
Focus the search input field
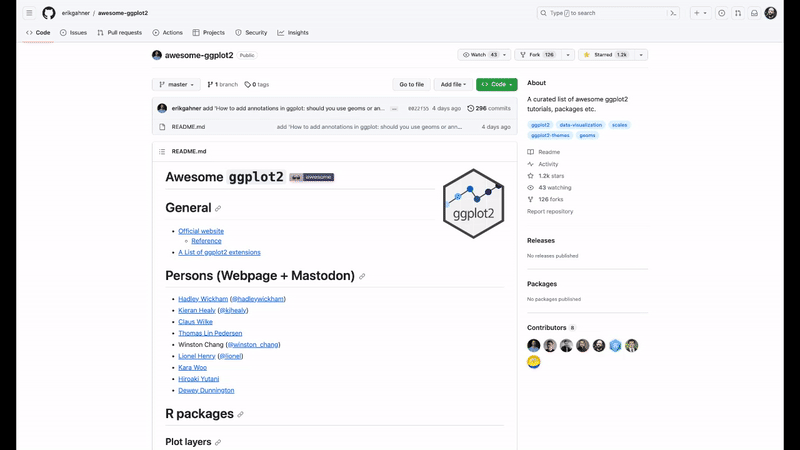tap(608, 13)
